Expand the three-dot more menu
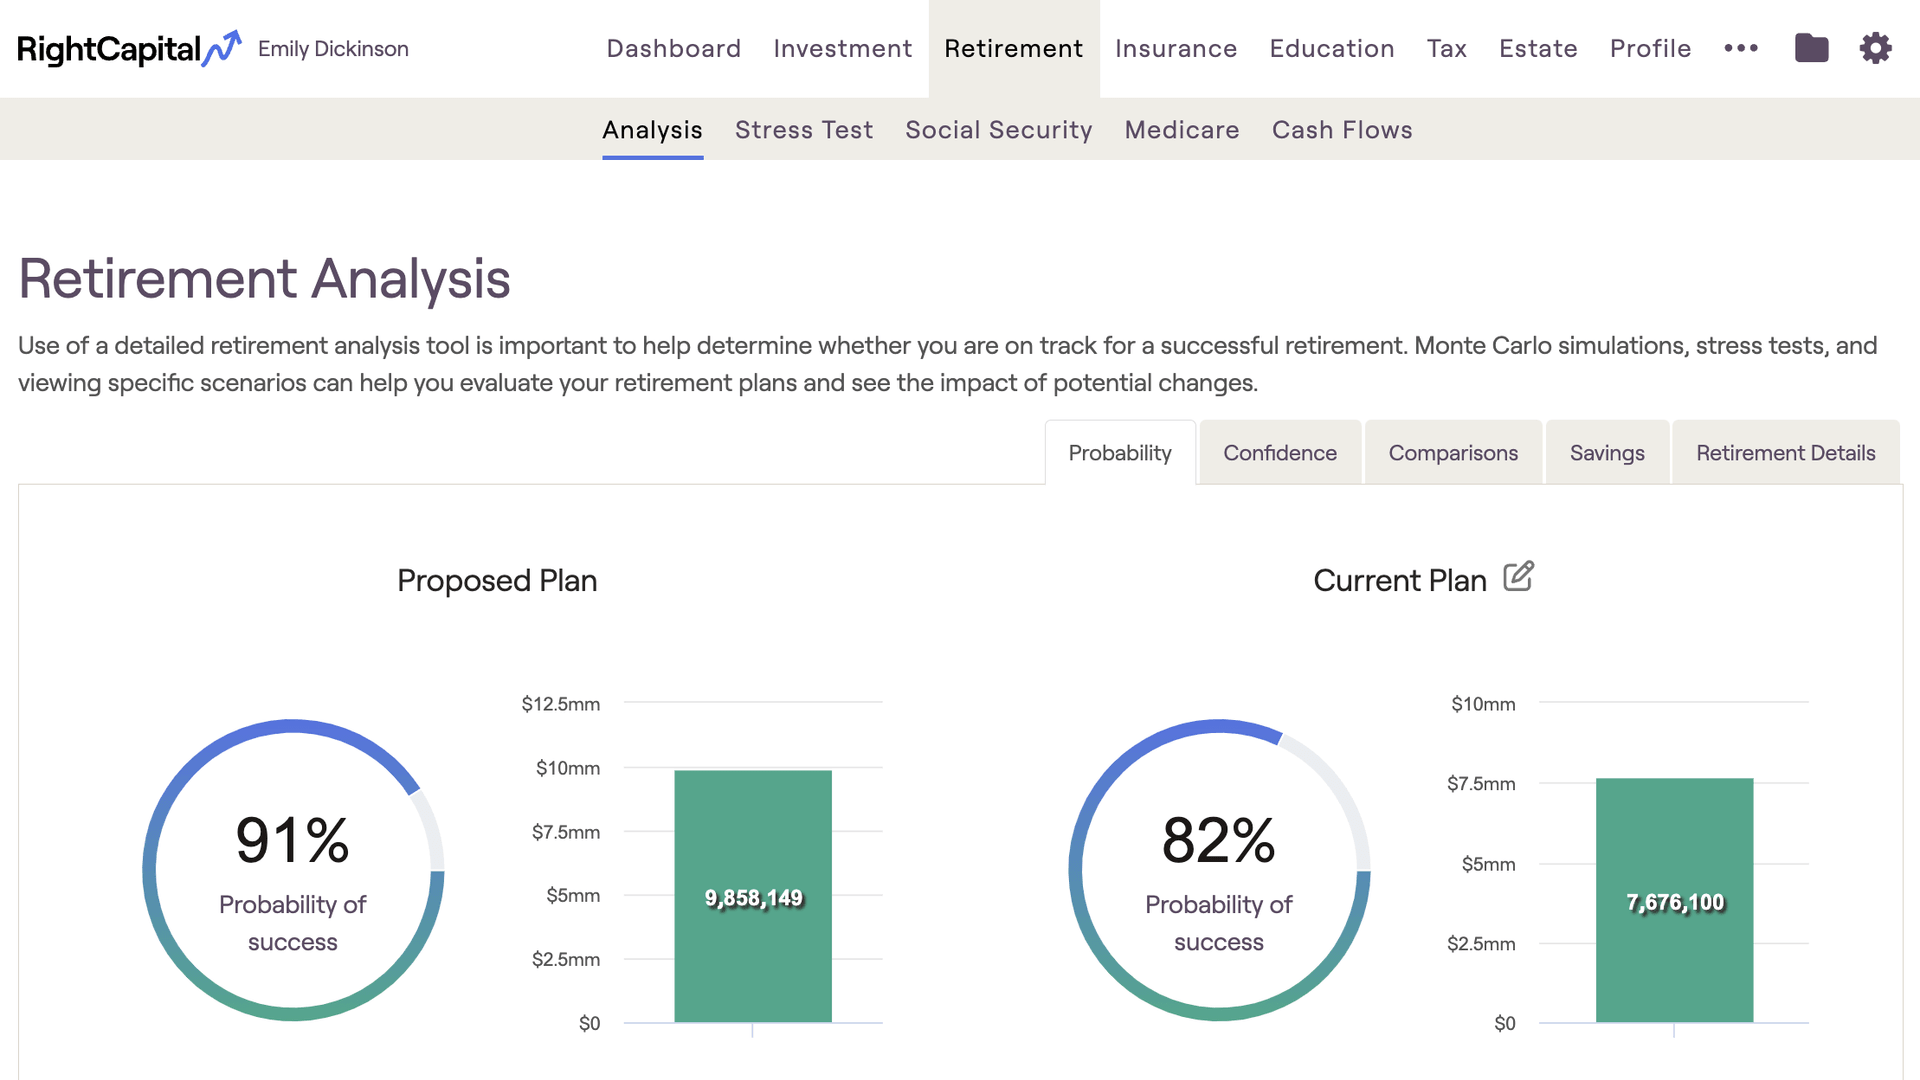Screen dimensions: 1920x1080 (1741, 48)
